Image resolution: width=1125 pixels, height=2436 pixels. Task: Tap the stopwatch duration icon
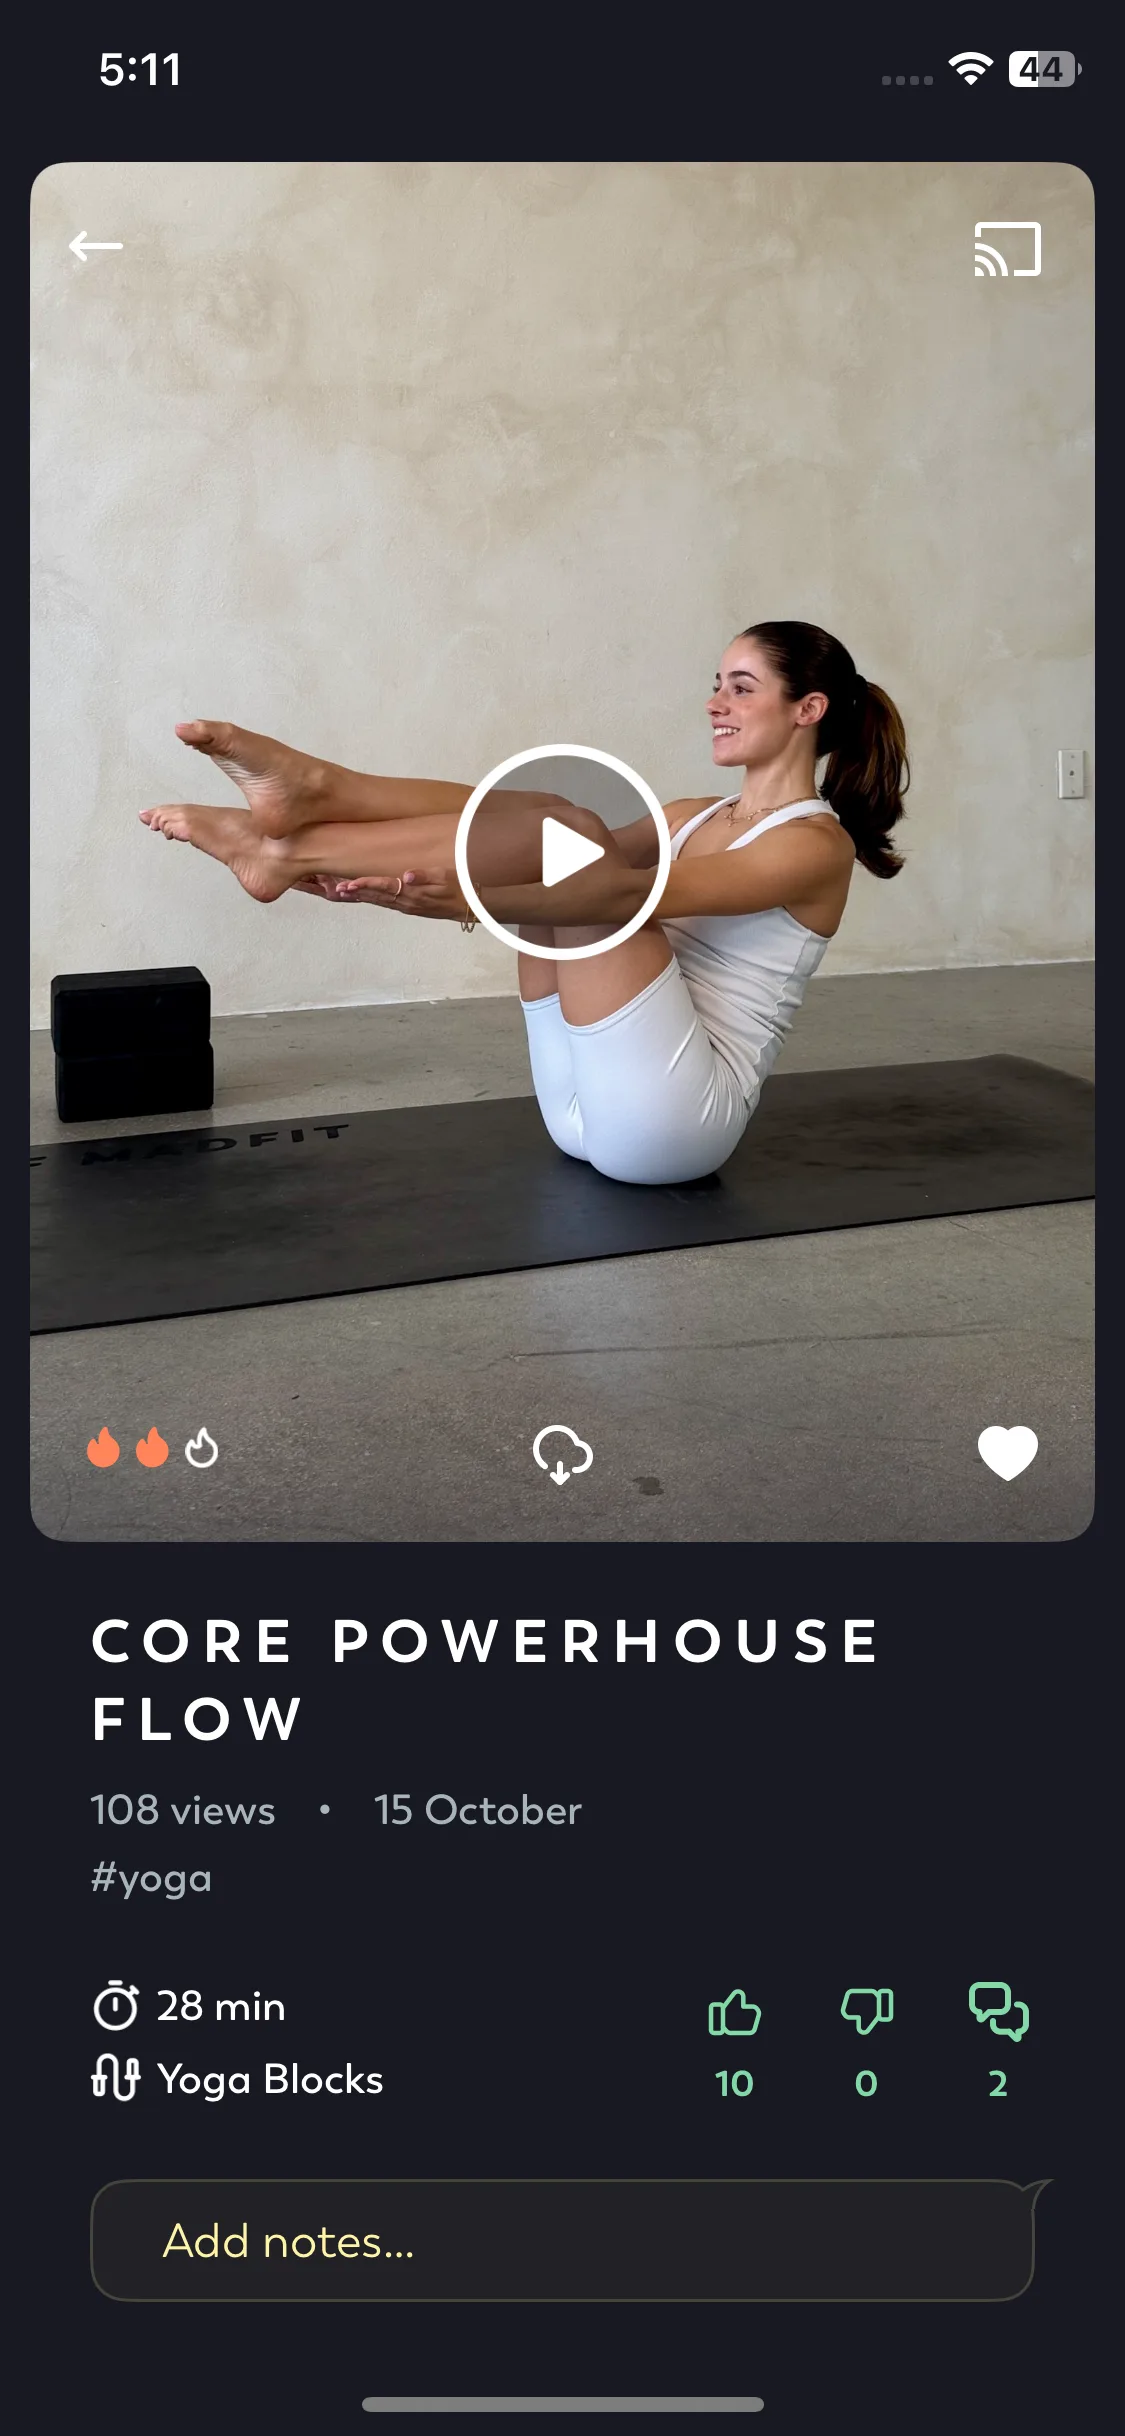(x=115, y=2005)
